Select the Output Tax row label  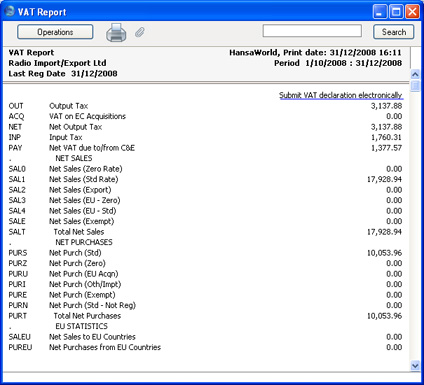69,106
